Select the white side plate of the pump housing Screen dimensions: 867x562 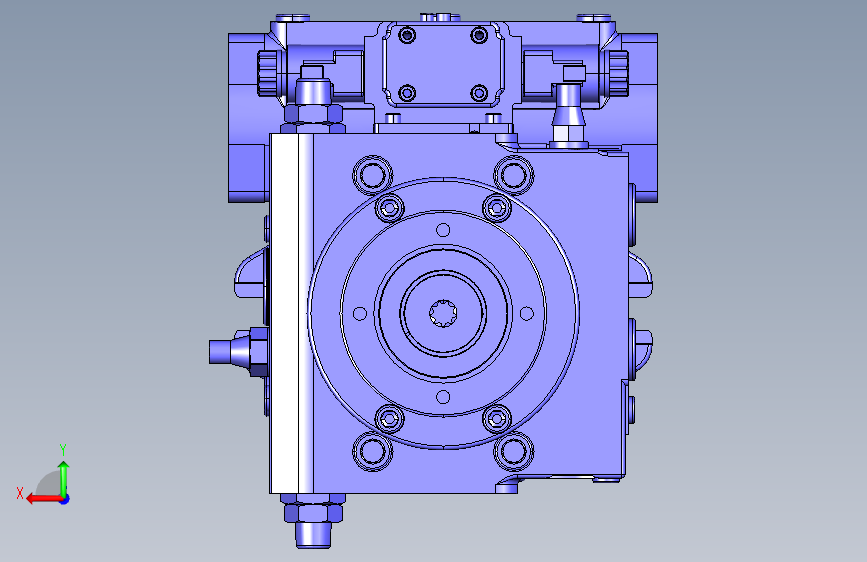click(285, 314)
